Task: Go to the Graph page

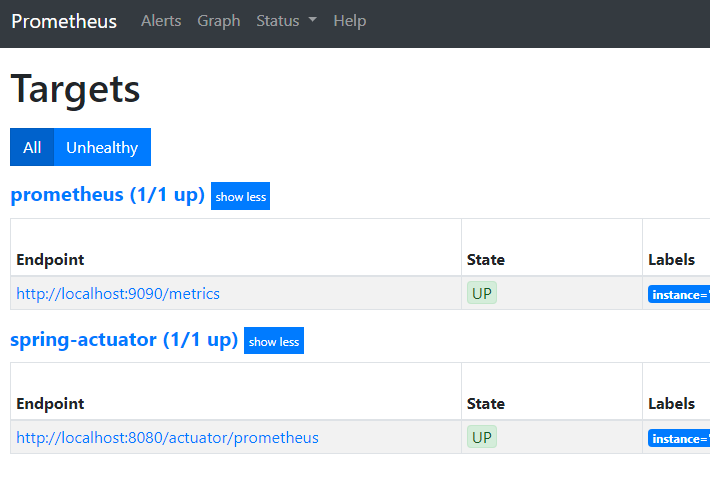Action: [x=218, y=21]
